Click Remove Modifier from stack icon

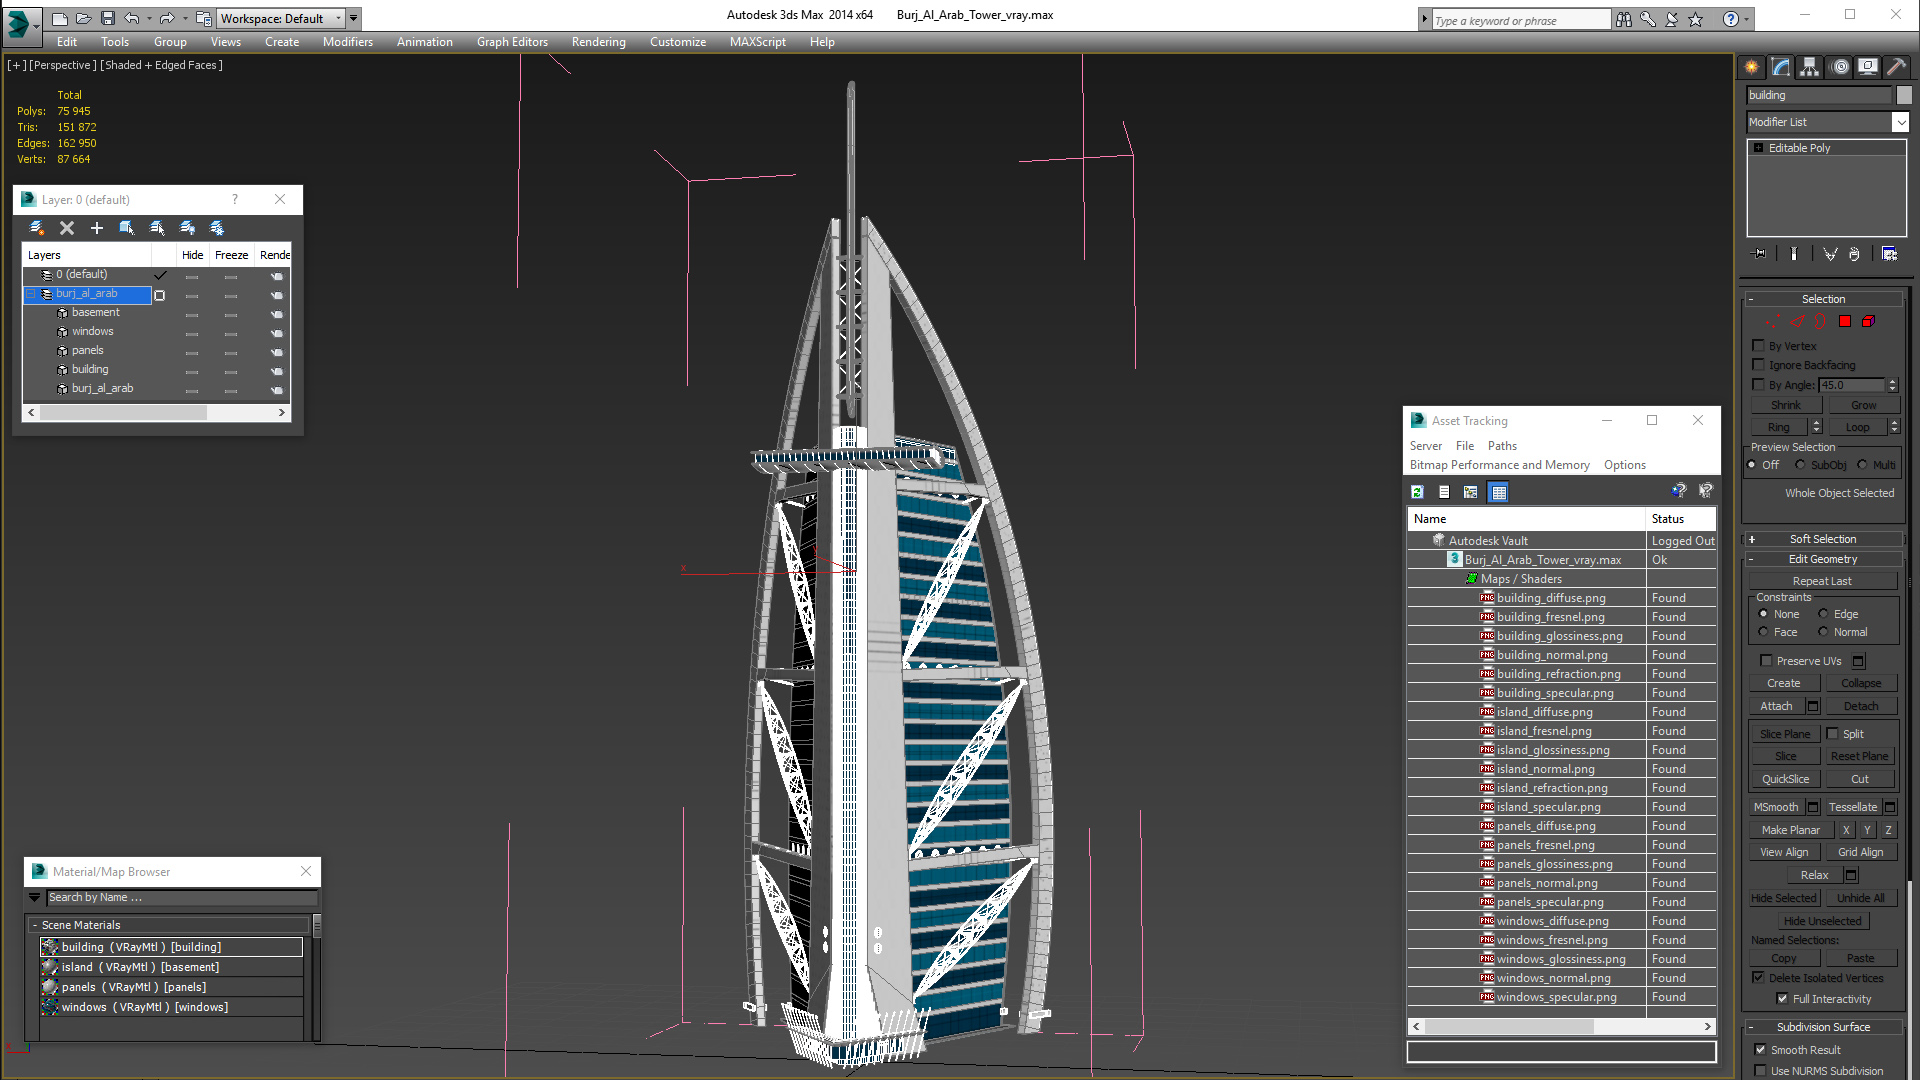pos(1854,254)
